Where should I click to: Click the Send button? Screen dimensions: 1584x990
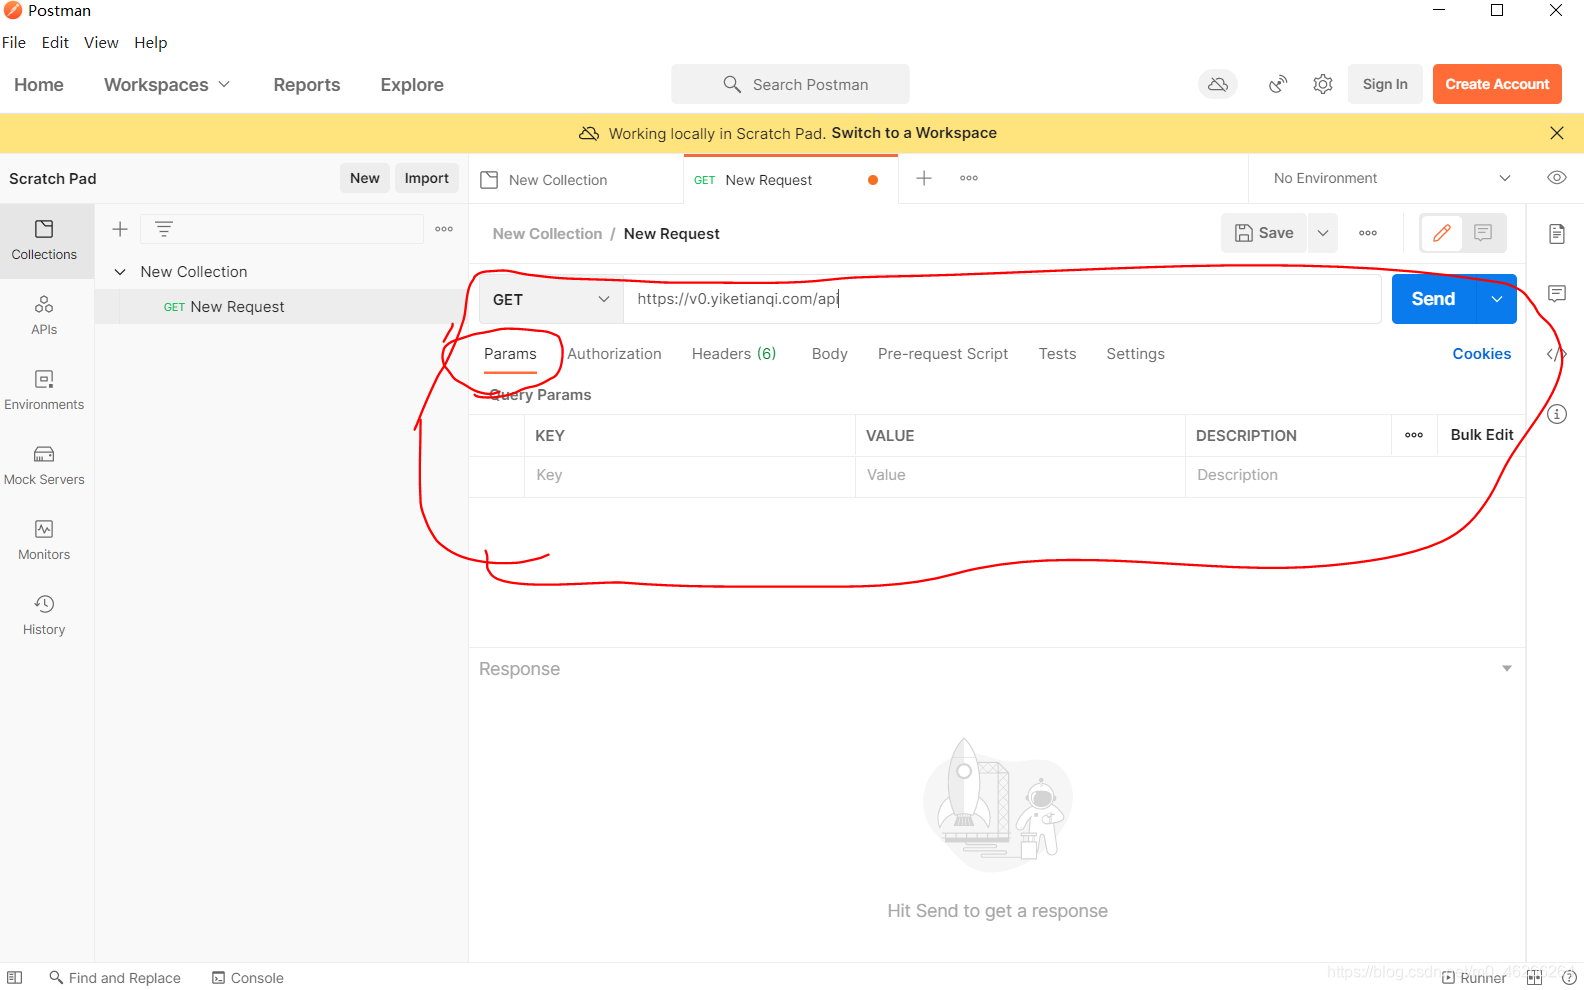pos(1433,299)
